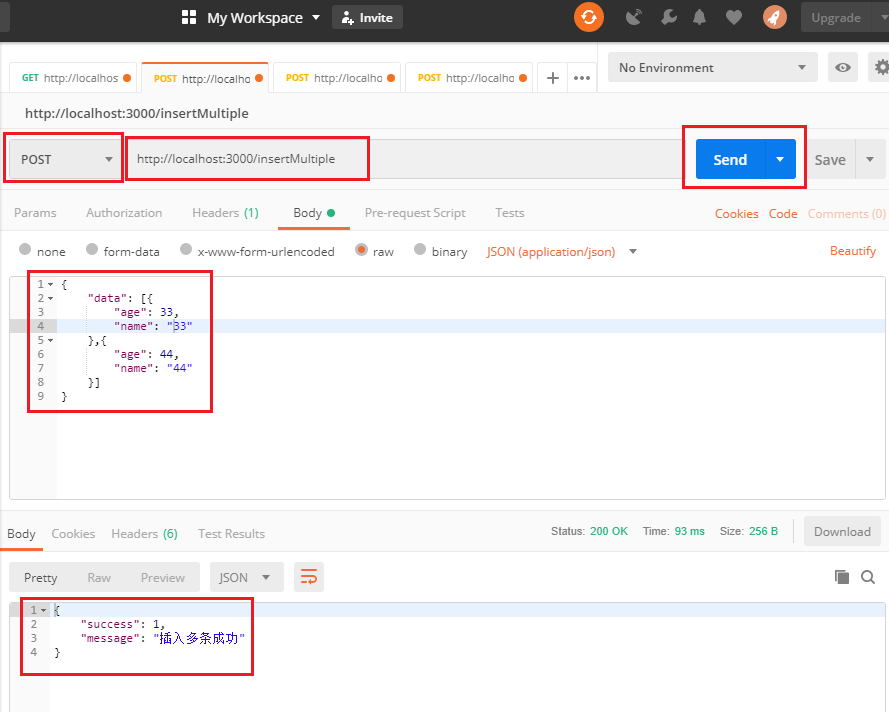Open the Params tab

tap(35, 213)
